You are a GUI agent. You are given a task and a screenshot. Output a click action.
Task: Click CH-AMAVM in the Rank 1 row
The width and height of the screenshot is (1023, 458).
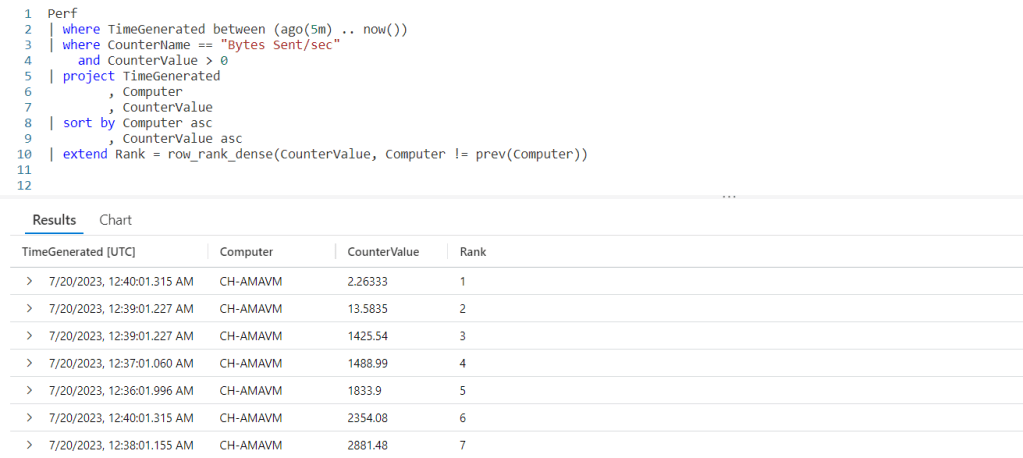pyautogui.click(x=251, y=281)
